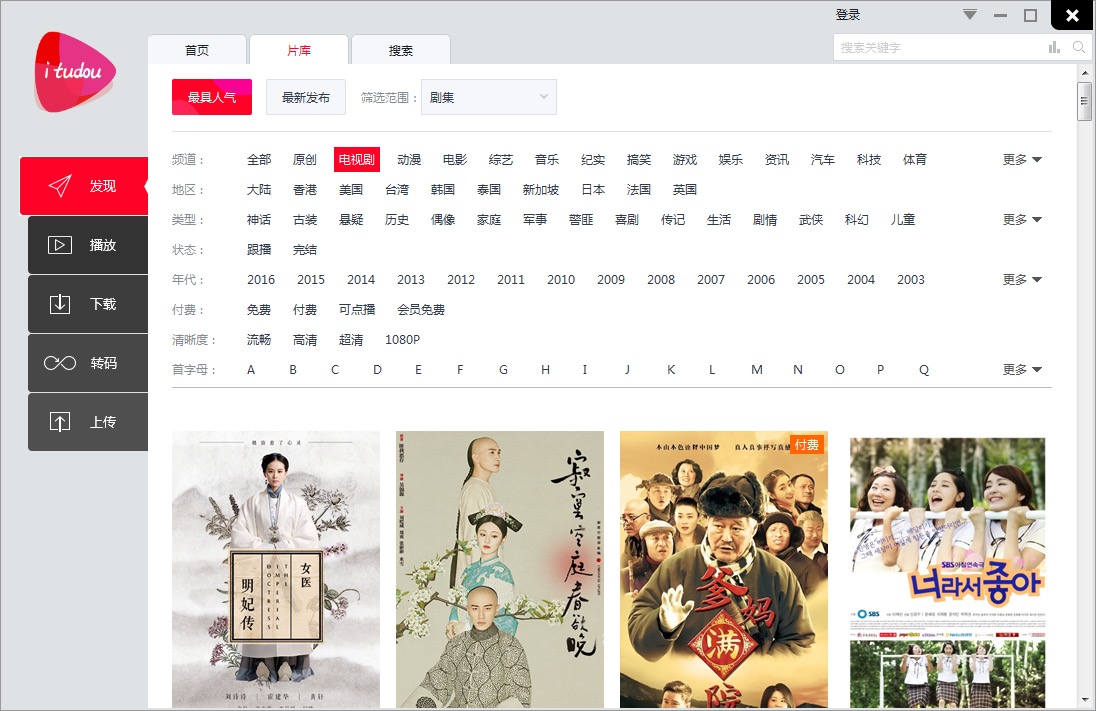Filter by 可点播 payment type
The width and height of the screenshot is (1096, 711).
coord(356,310)
